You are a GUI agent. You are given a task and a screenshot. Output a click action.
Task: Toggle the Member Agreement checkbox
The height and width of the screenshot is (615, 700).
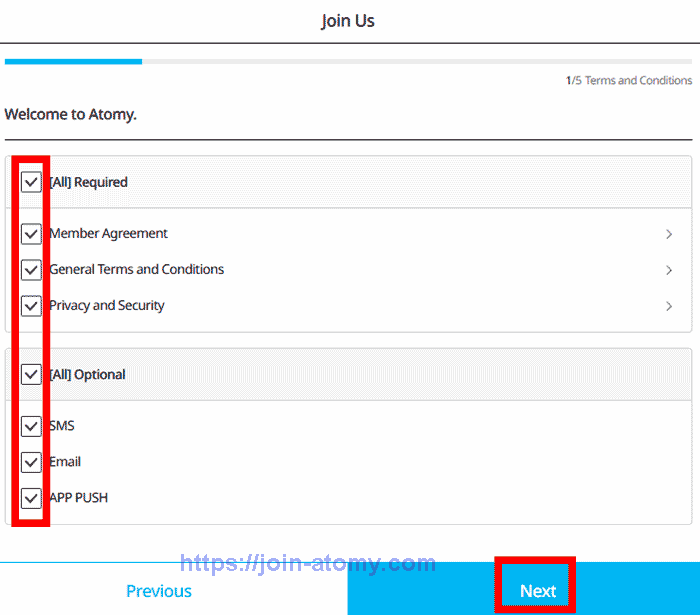pos(31,234)
